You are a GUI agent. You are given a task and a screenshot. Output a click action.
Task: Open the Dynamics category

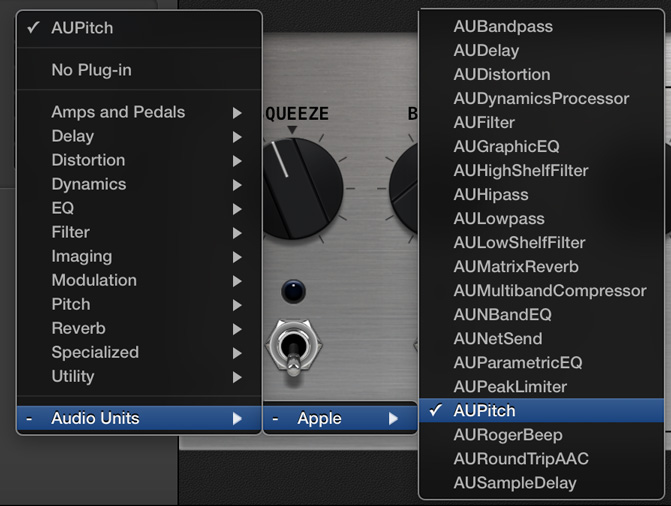(139, 184)
